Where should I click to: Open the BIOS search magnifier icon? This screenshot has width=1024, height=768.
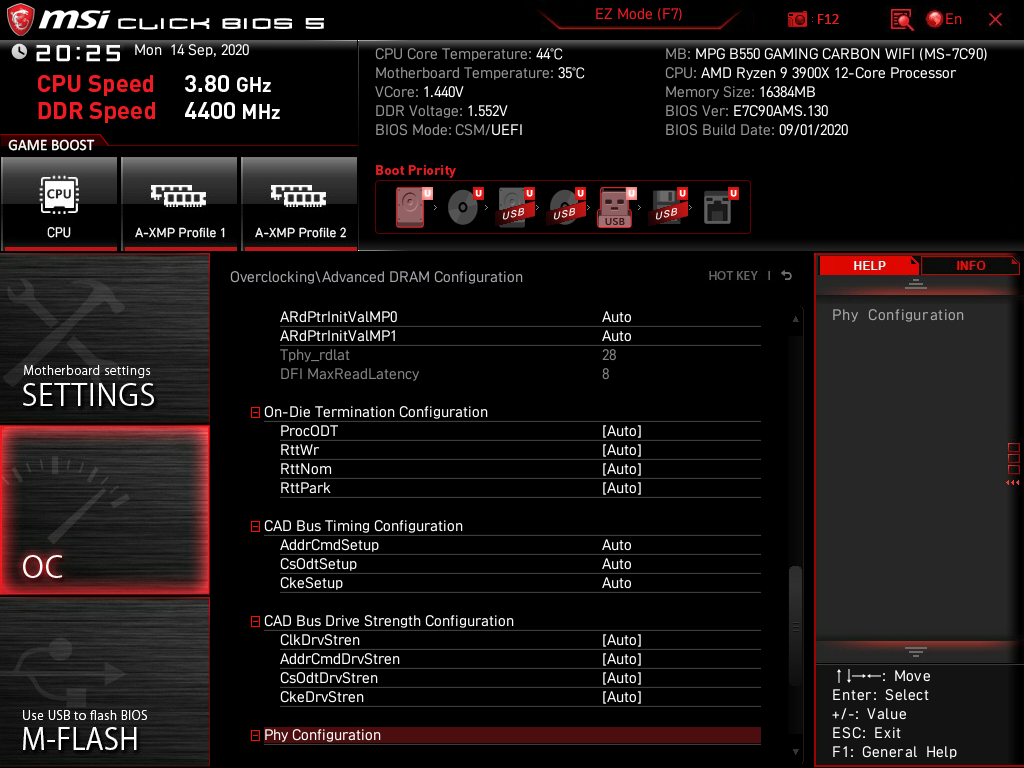point(902,20)
